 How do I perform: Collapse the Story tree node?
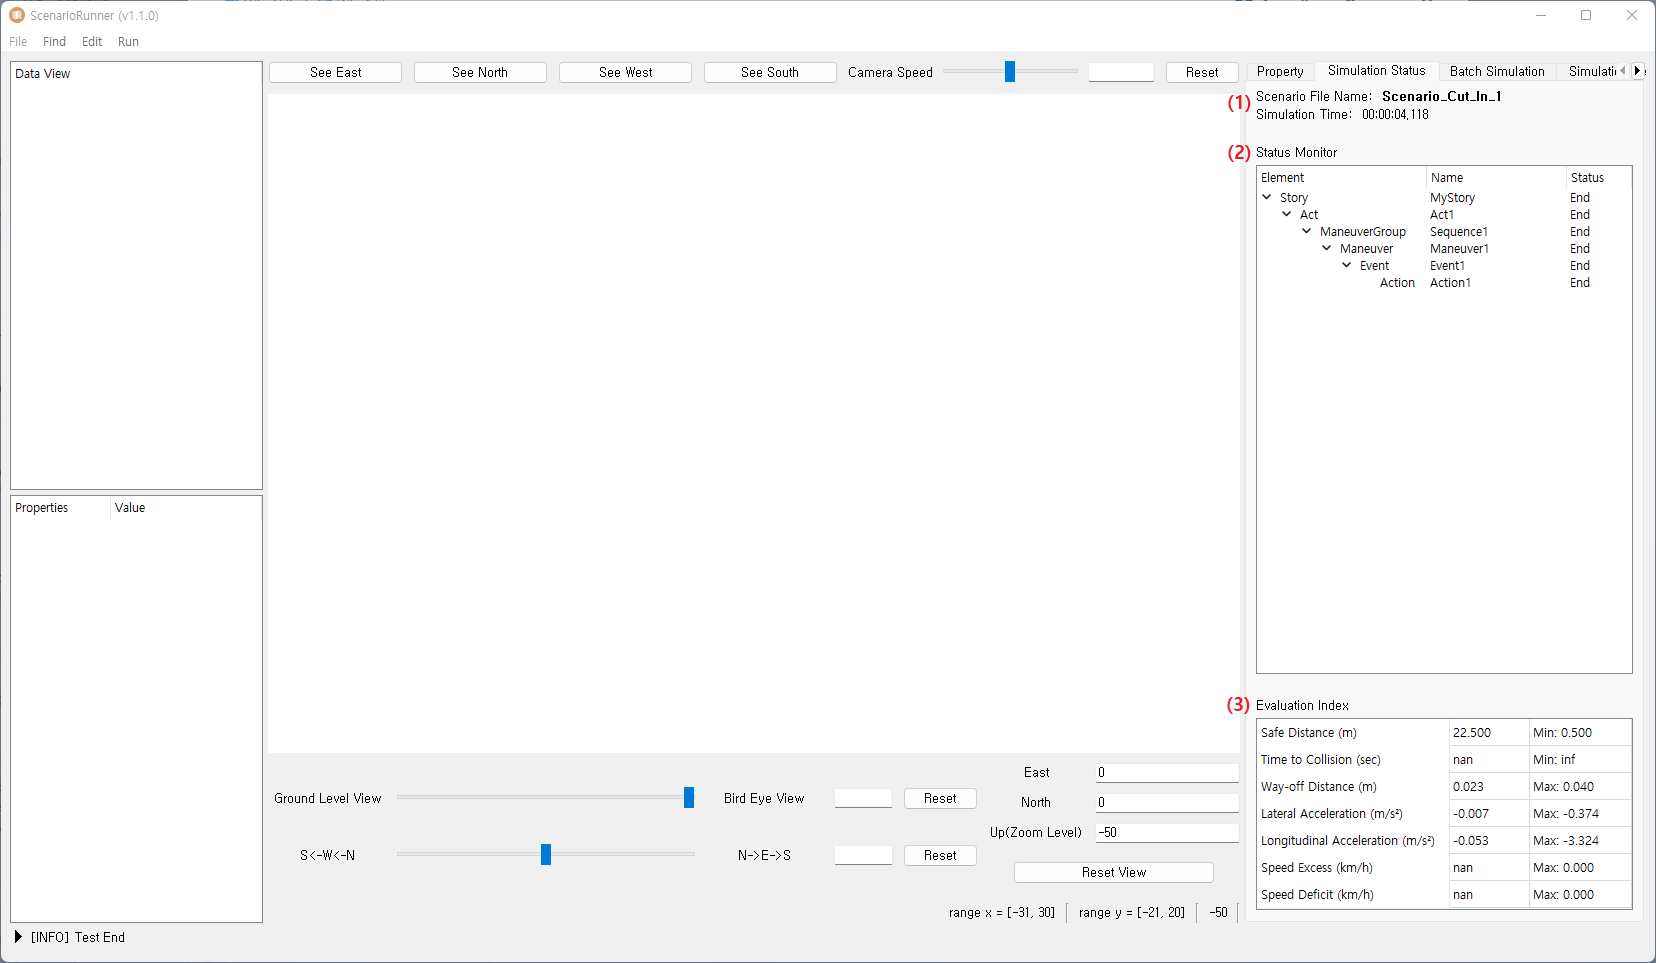[x=1267, y=198]
